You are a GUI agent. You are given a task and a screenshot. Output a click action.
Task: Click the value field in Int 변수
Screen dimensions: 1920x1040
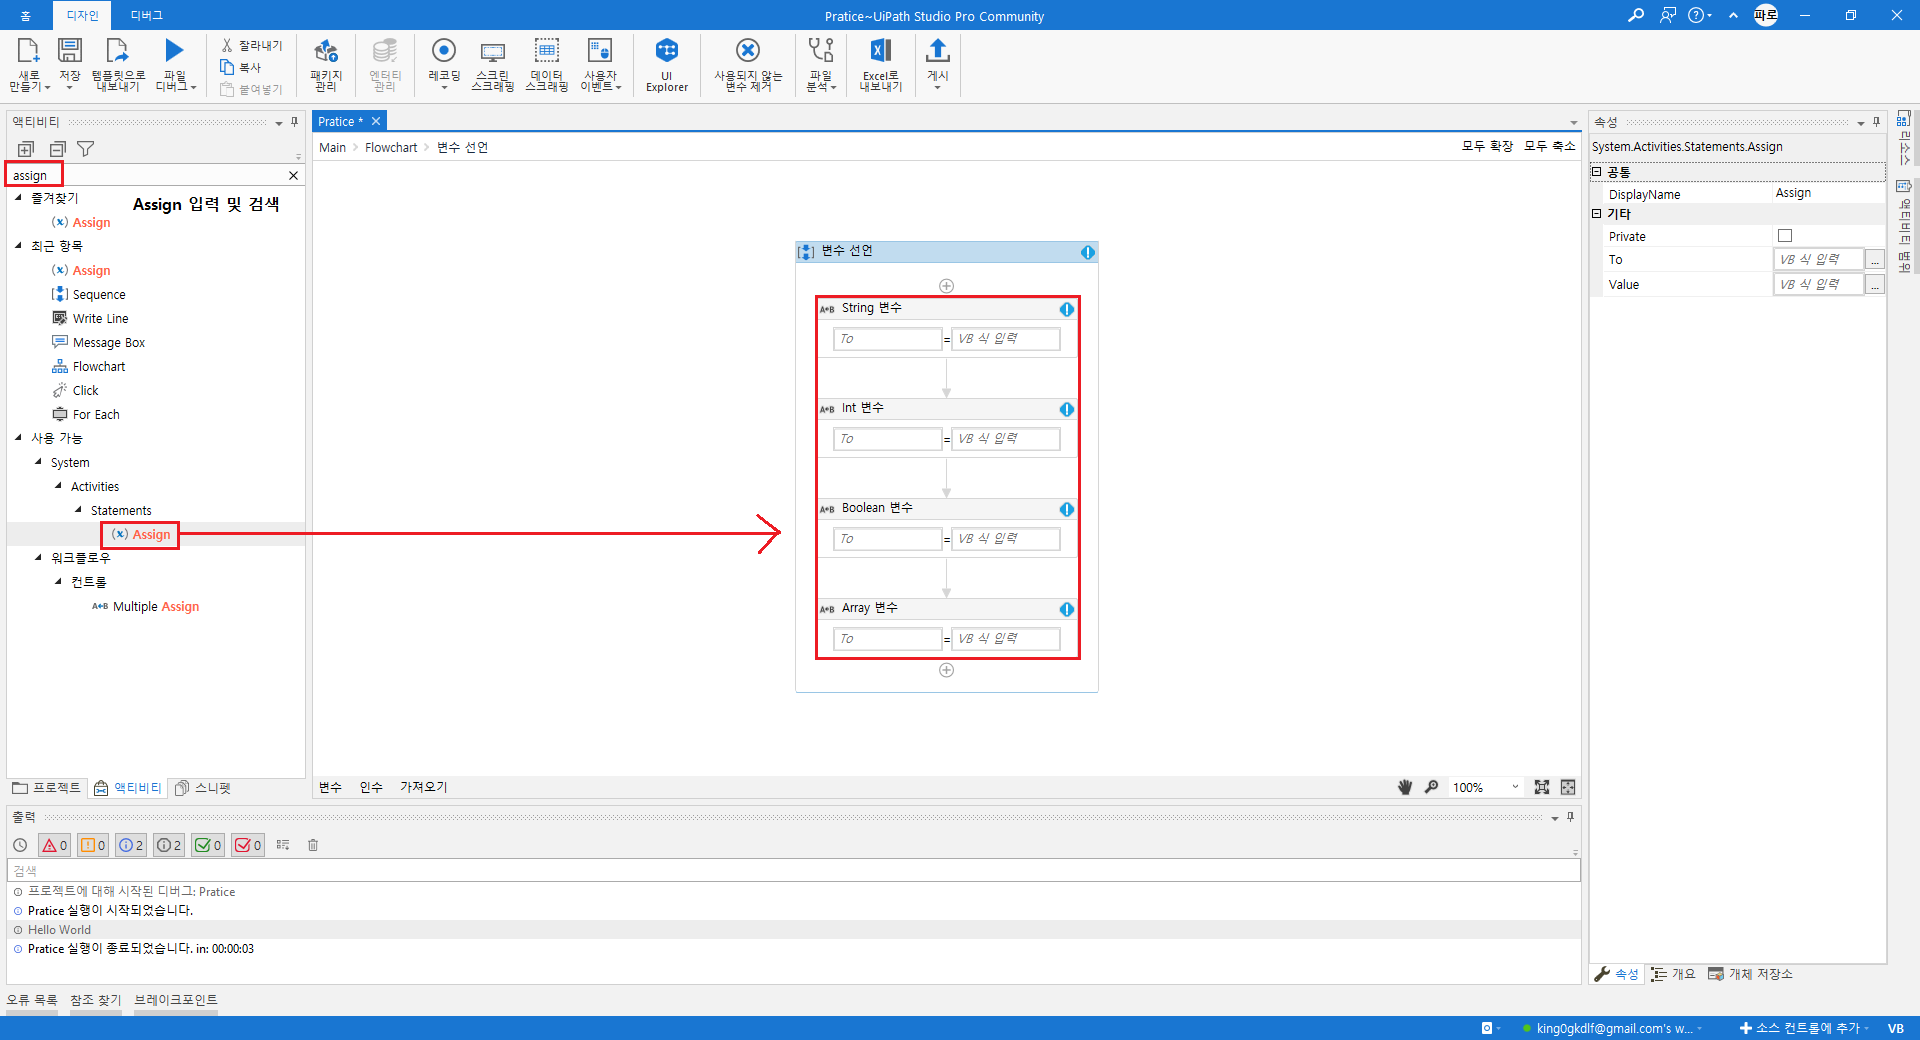pos(1005,439)
